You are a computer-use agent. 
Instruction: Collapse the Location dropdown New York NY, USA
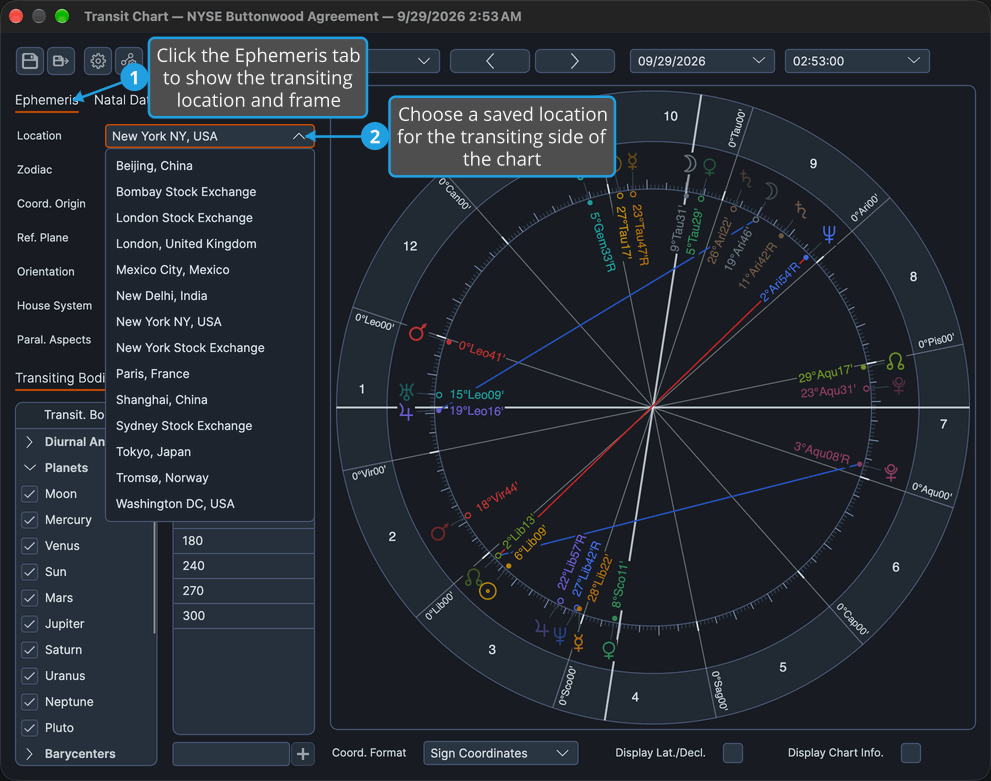tap(210, 136)
